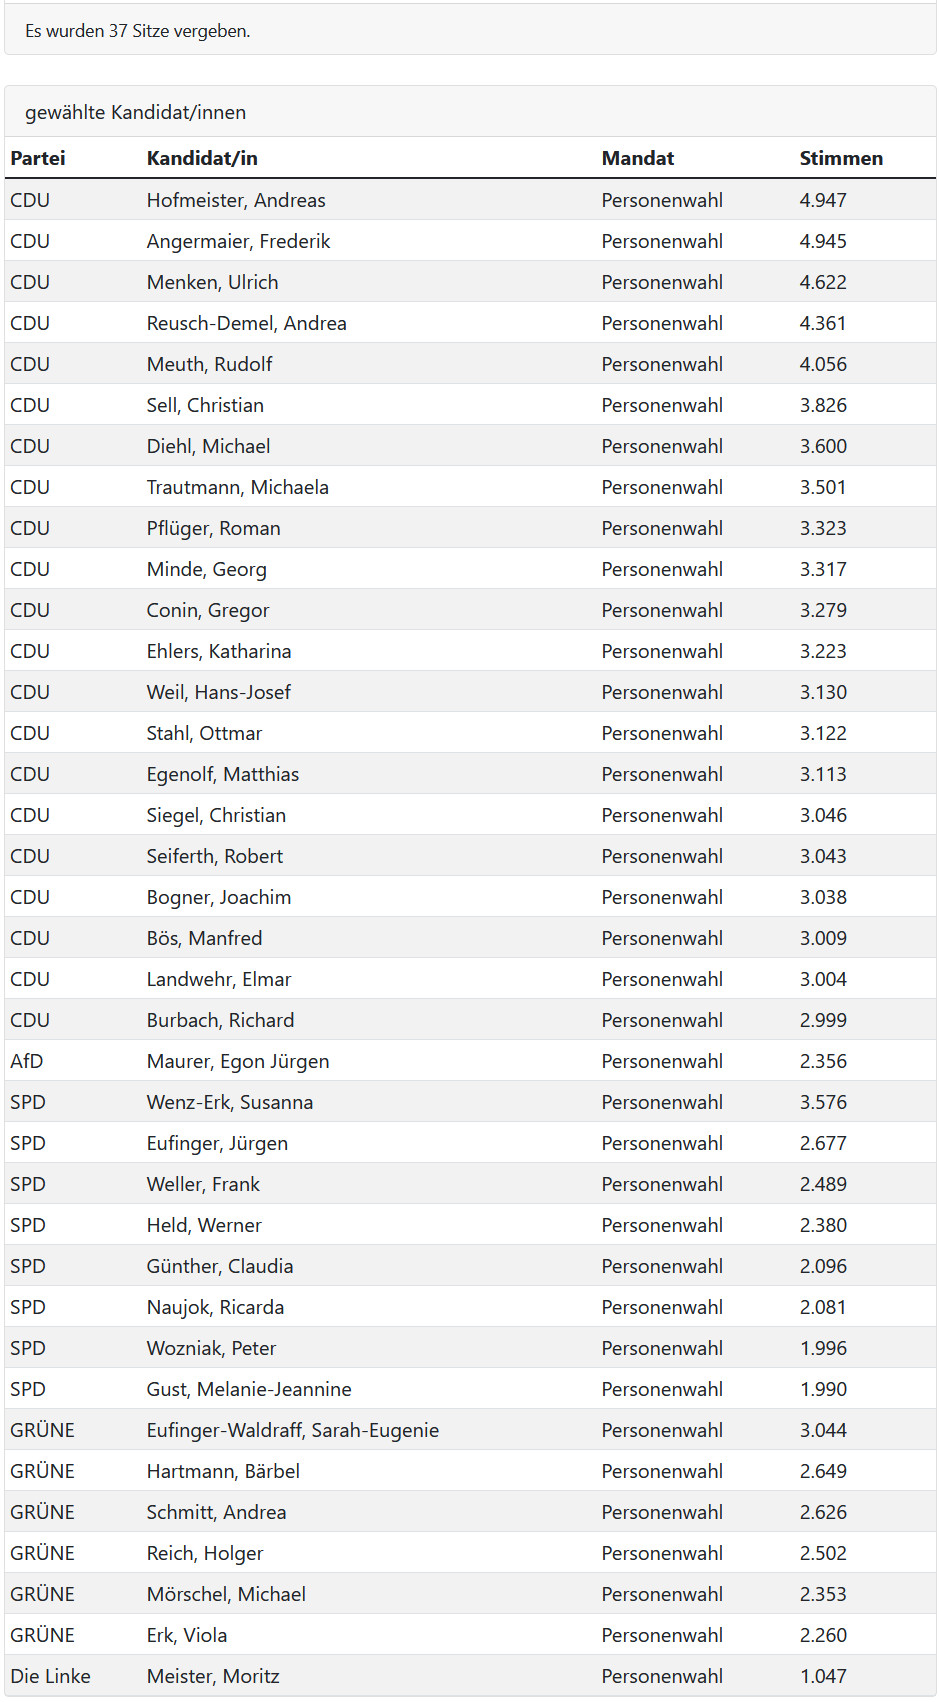Viewport: 939px width, 1702px height.
Task: Select the Hofmeister, Andreas row
Action: pos(470,200)
